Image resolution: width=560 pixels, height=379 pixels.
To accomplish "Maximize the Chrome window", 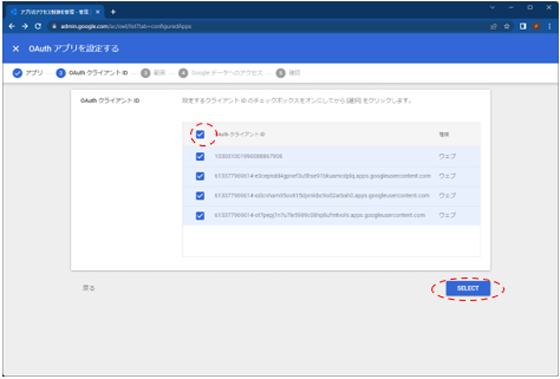I will coord(530,8).
